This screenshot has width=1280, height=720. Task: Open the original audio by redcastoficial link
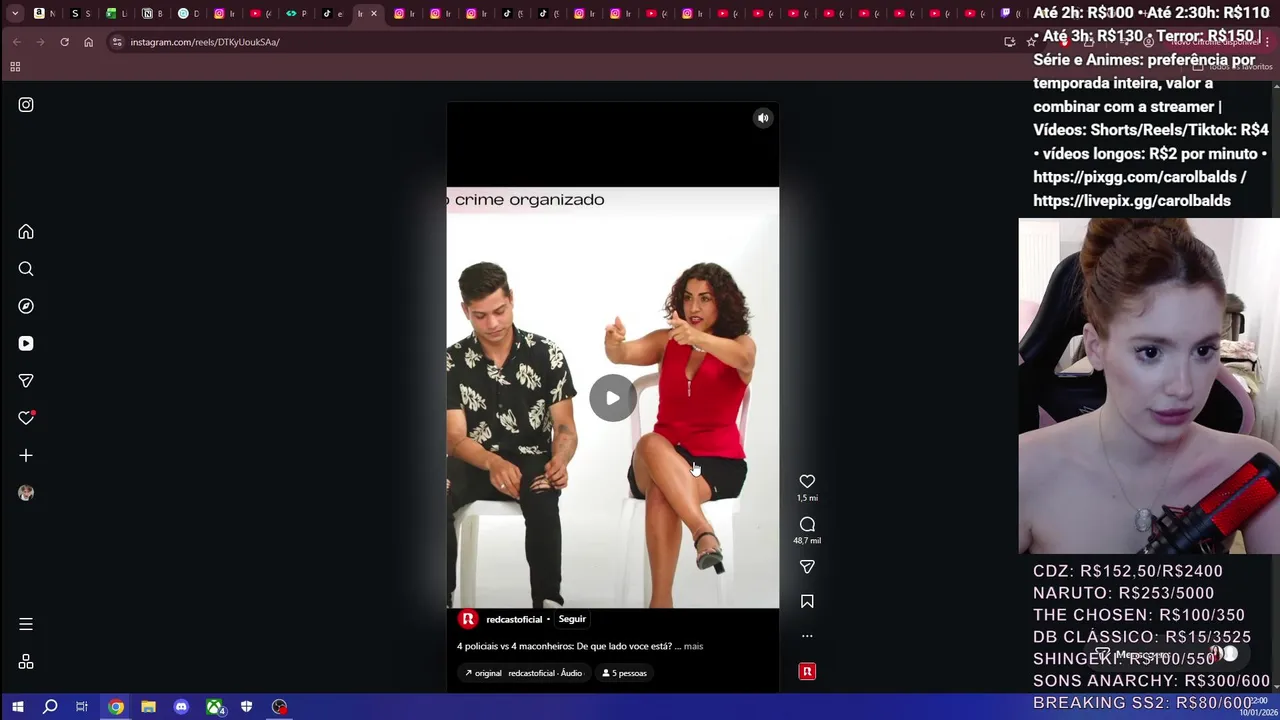(524, 673)
